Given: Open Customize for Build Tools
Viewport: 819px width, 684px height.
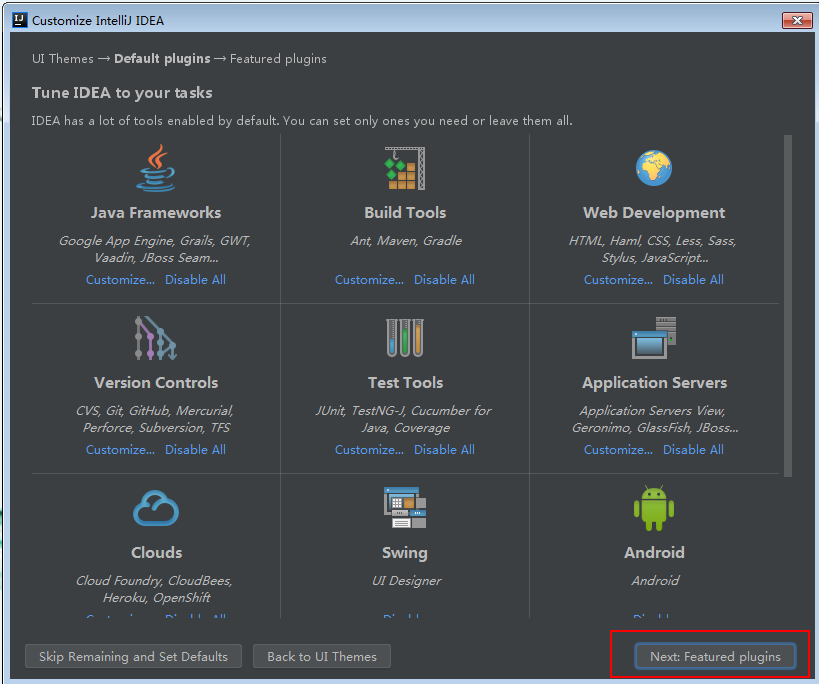Looking at the screenshot, I should 369,280.
